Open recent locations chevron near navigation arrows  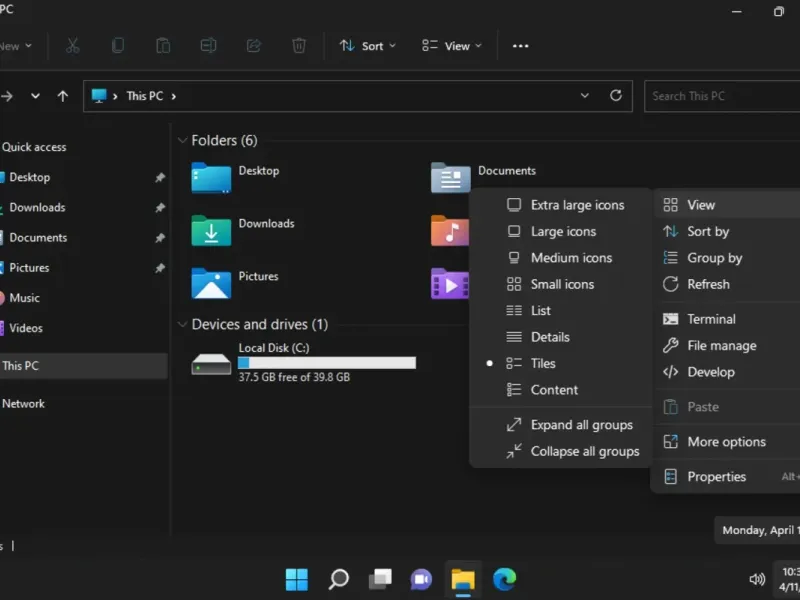(x=35, y=96)
